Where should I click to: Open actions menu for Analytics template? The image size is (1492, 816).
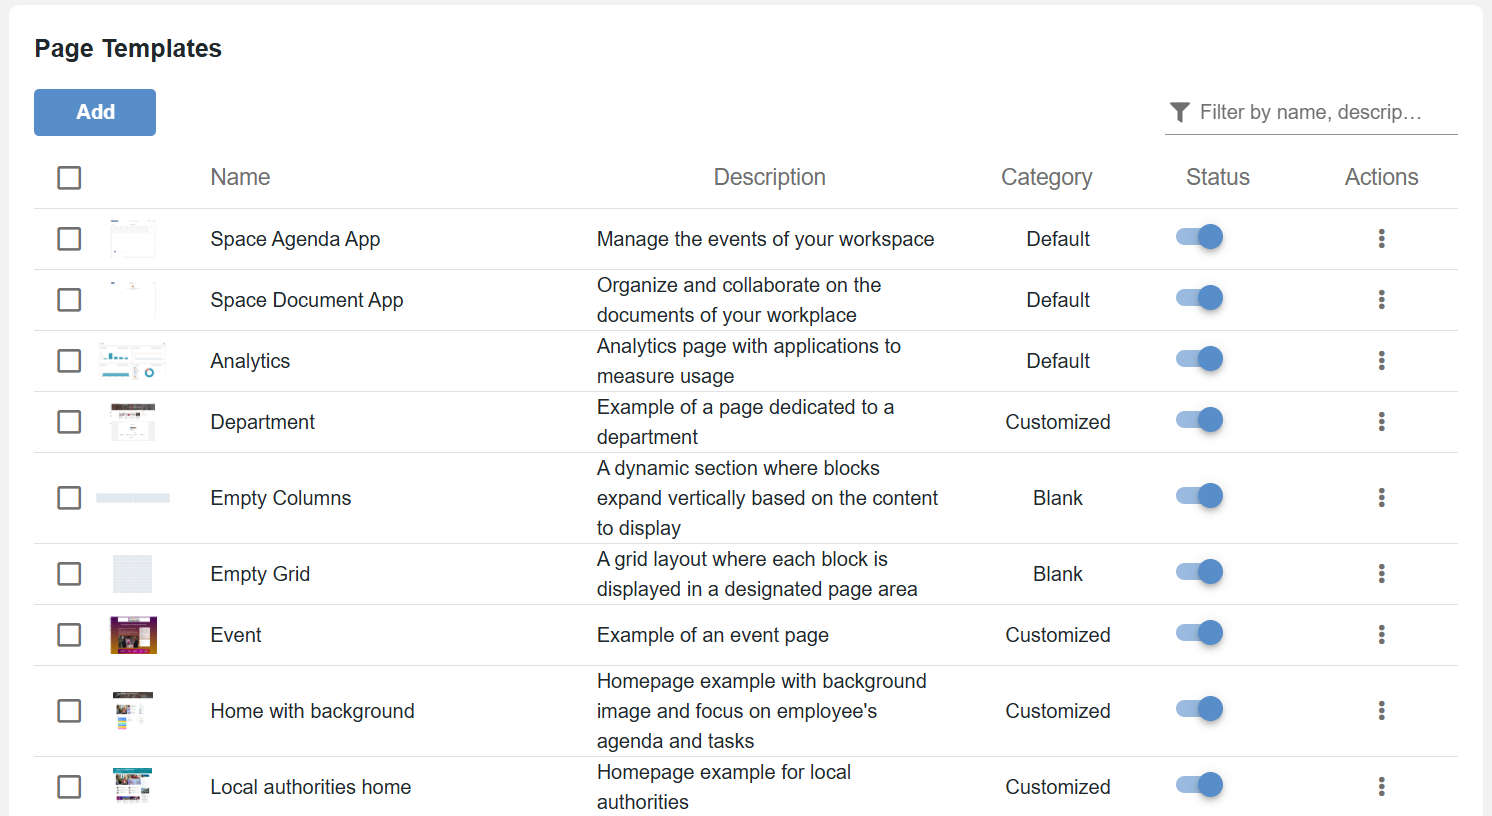point(1381,360)
